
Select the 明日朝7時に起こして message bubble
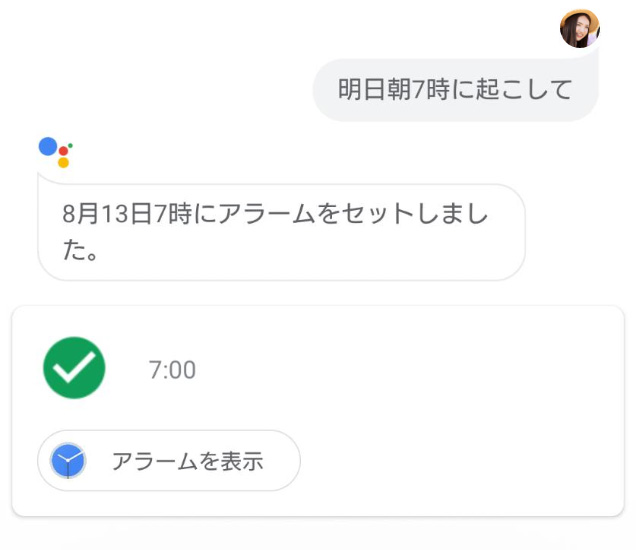[455, 90]
